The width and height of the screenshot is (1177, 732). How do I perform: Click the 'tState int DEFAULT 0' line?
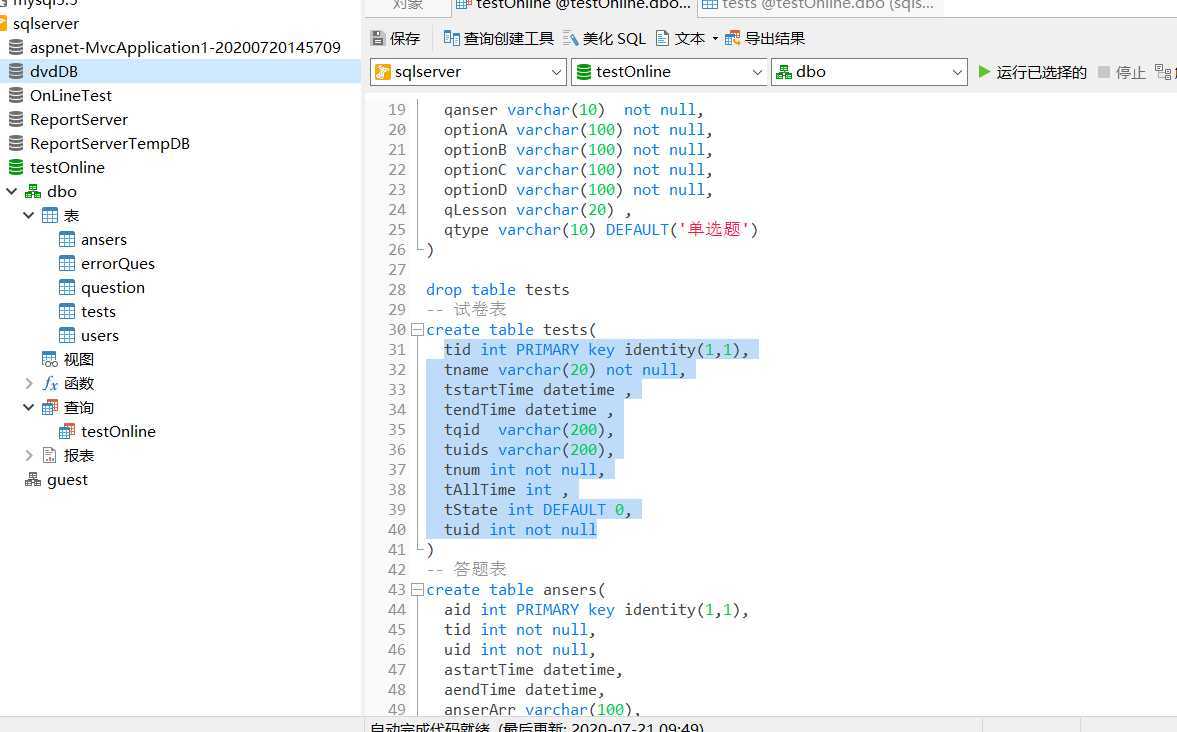click(537, 510)
